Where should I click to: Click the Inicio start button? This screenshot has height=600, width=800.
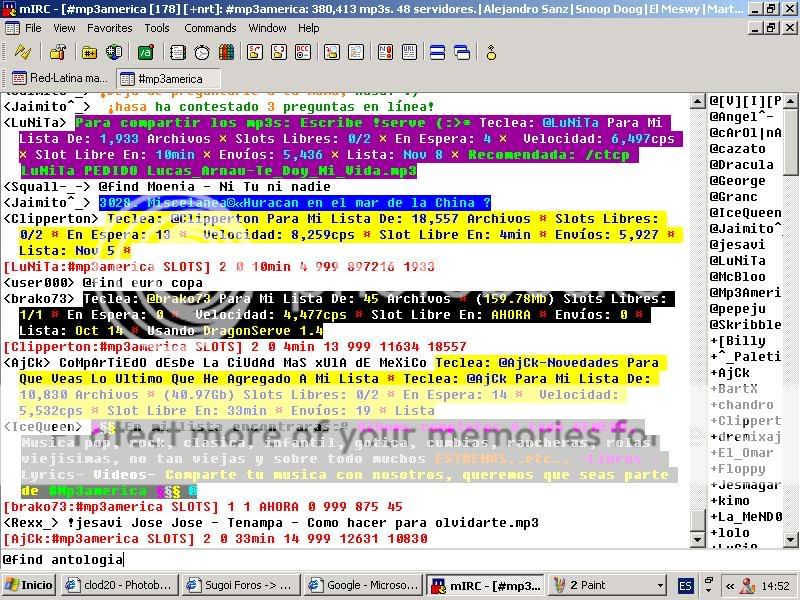29,585
